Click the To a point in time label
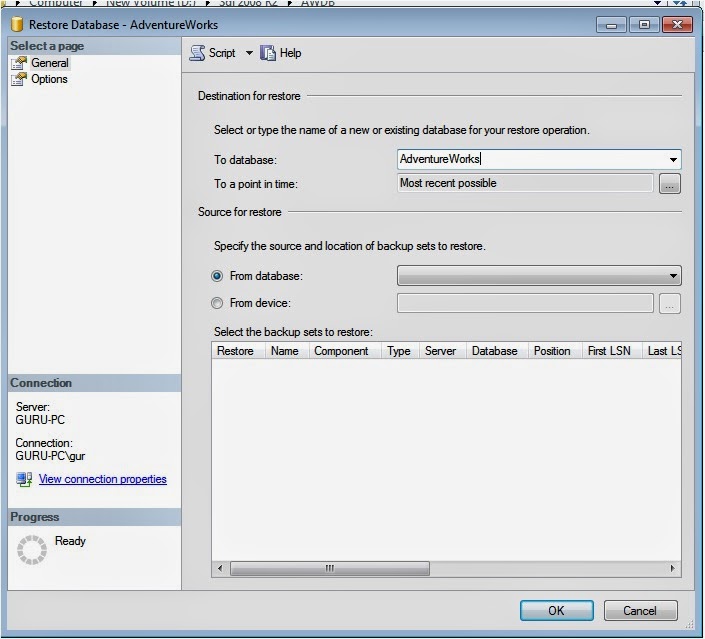The image size is (705, 639). (x=256, y=184)
